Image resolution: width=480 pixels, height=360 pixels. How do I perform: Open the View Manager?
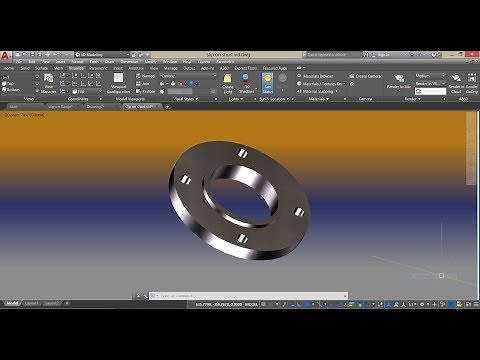point(49,83)
